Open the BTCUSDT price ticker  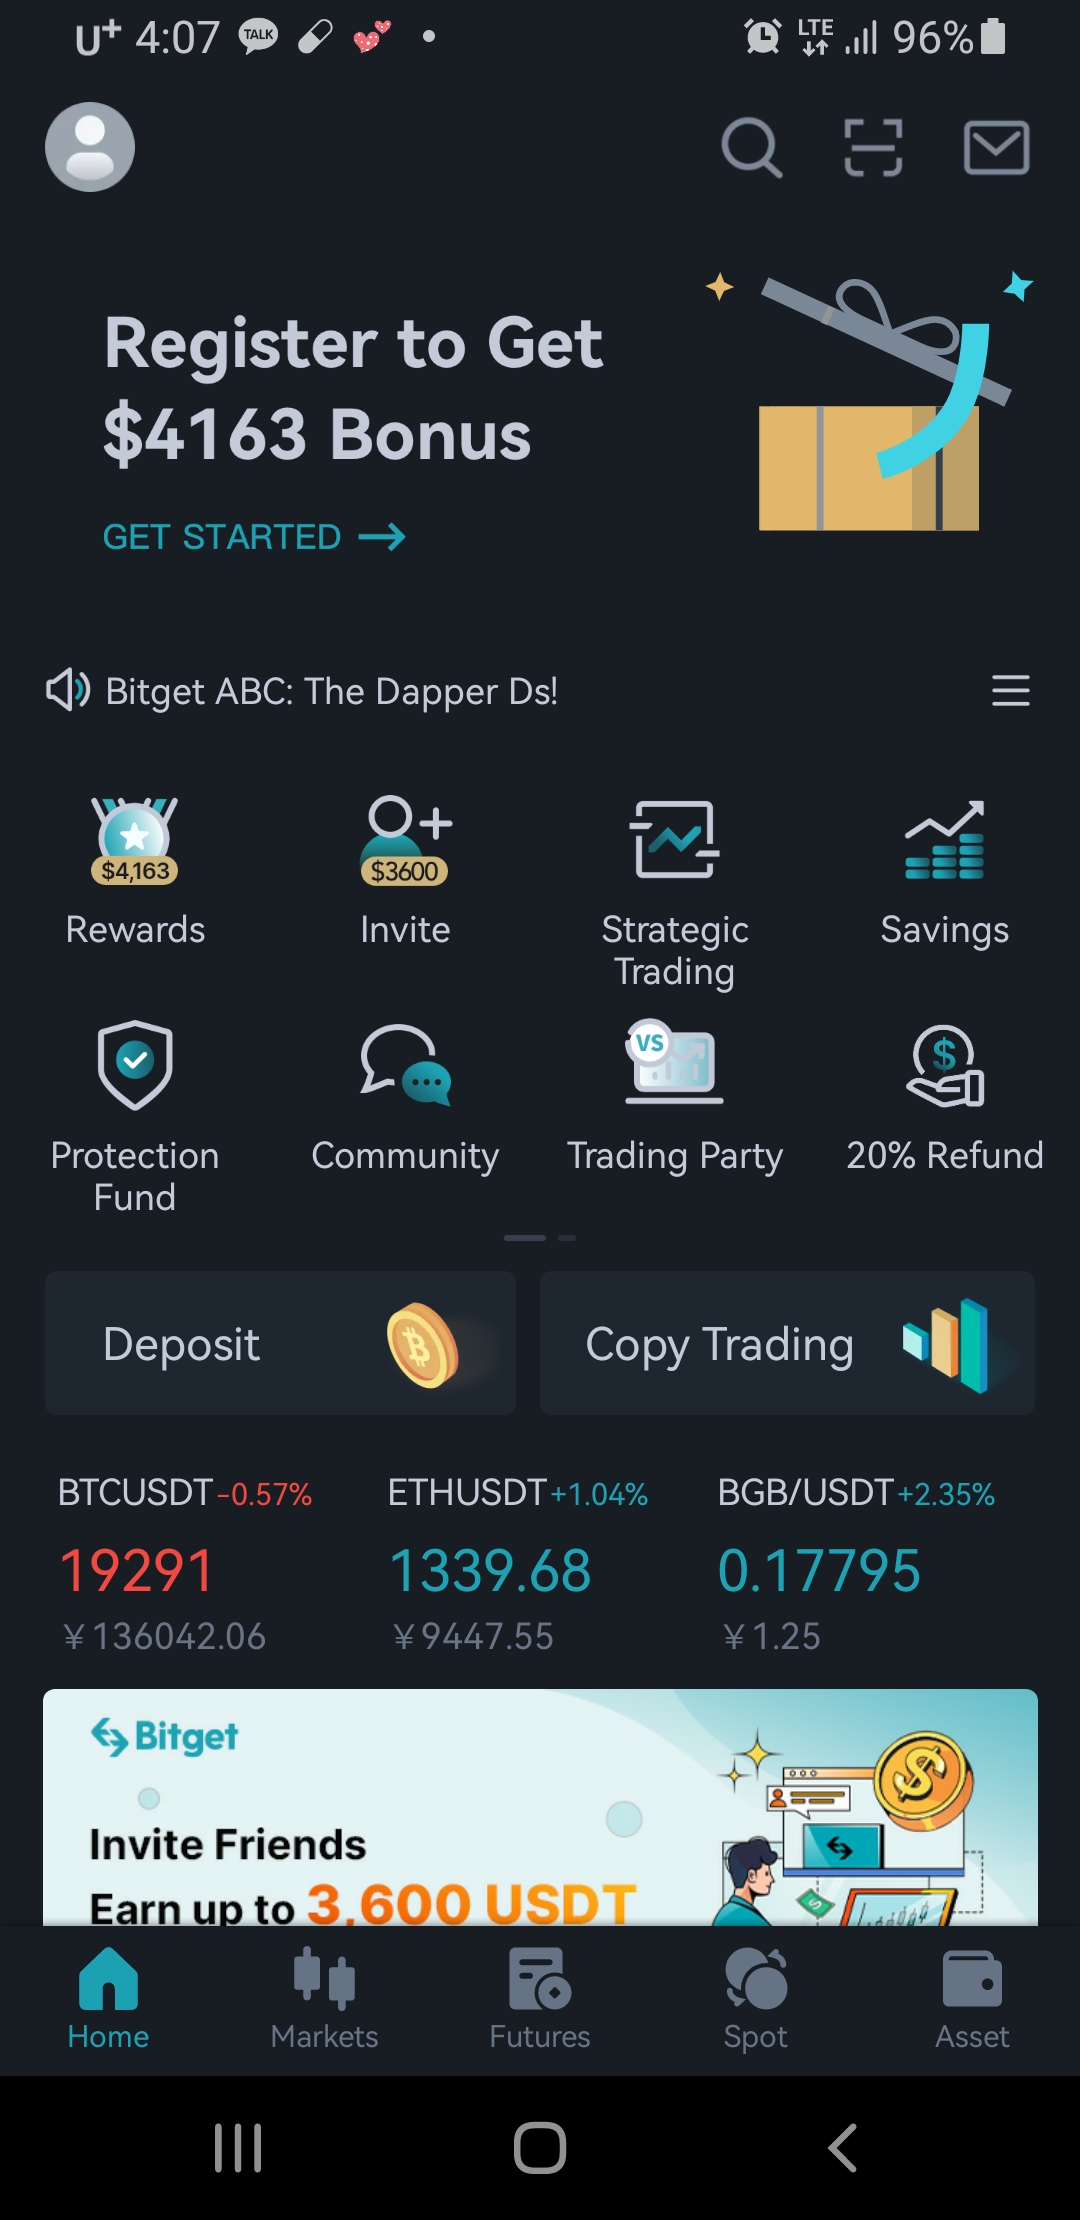tap(185, 1563)
